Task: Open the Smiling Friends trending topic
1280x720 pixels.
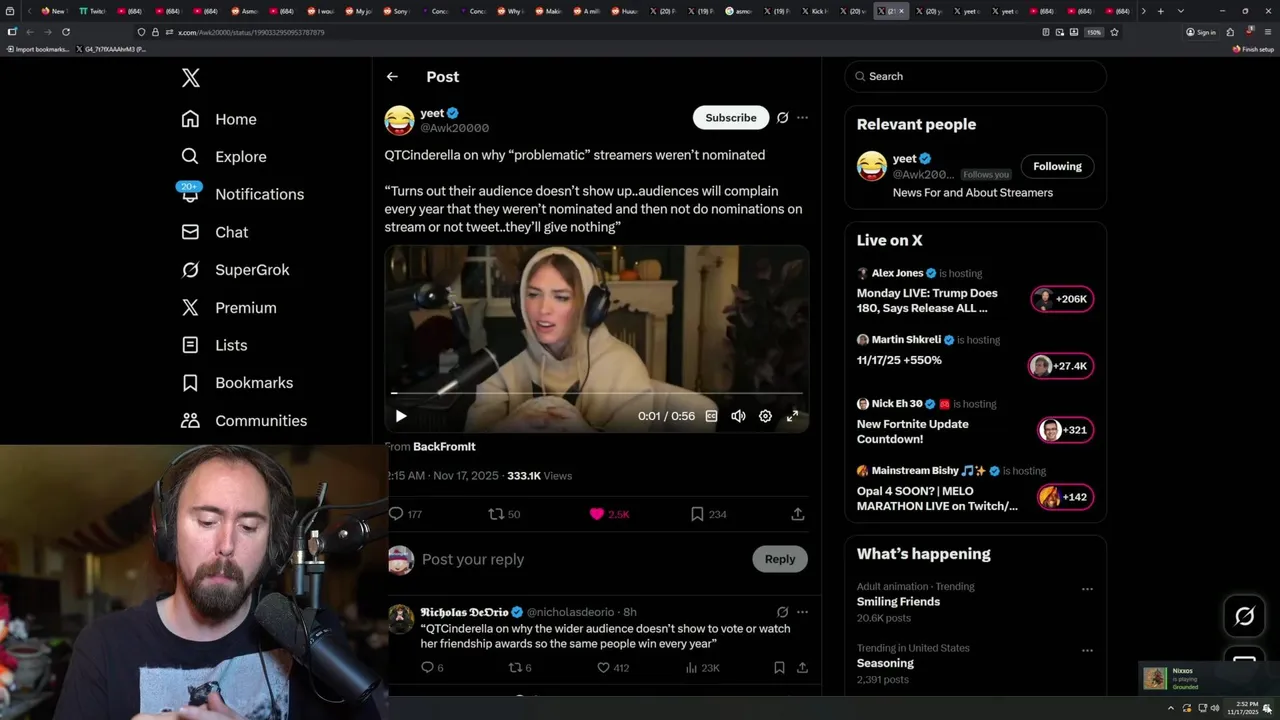Action: 898,602
